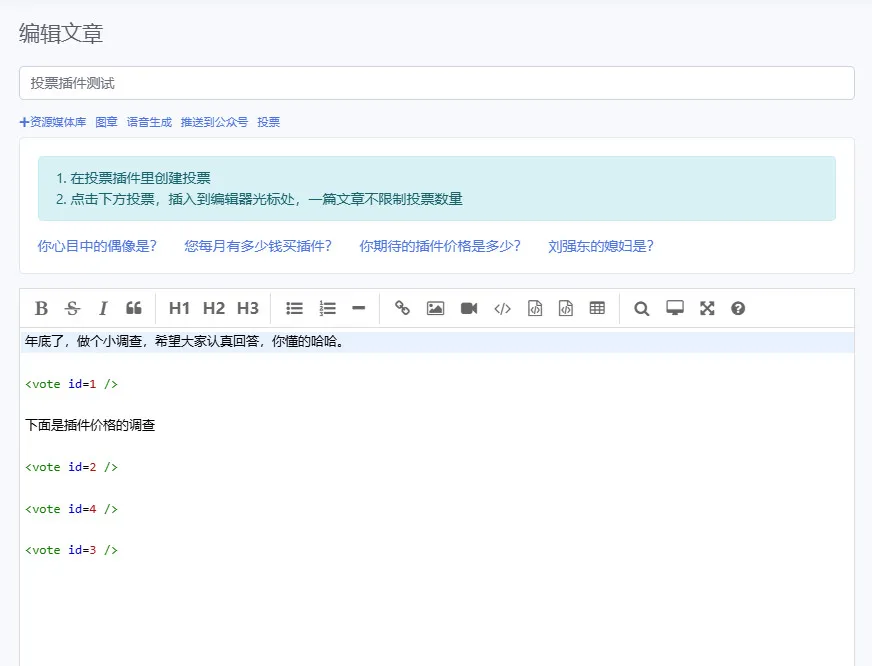The width and height of the screenshot is (872, 666).
Task: Insert a video via camera icon
Action: (469, 309)
